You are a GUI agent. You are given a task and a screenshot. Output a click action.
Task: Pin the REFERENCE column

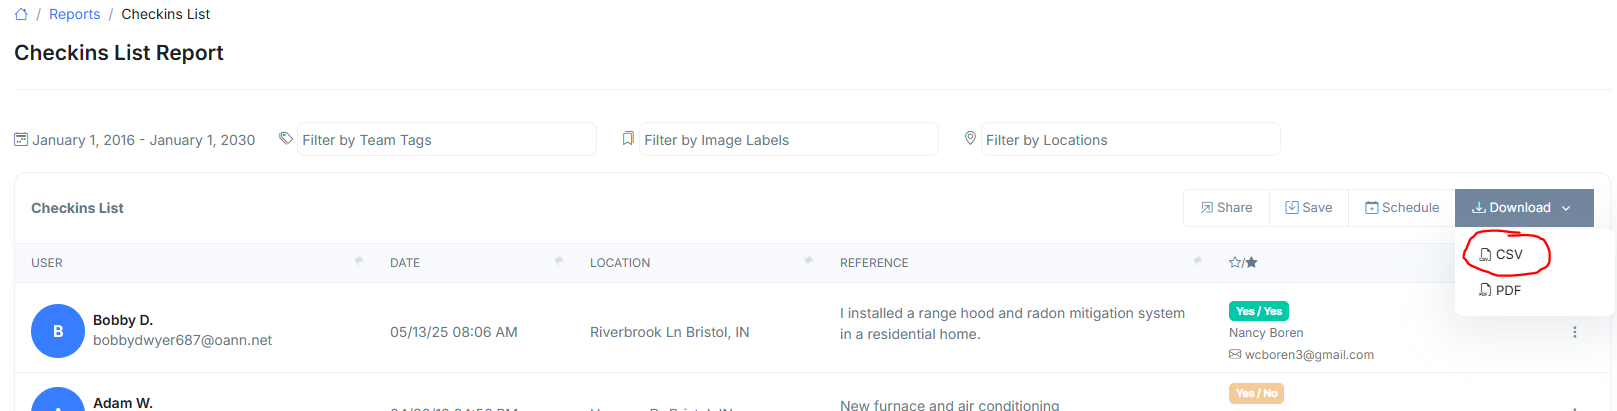[x=1197, y=261]
